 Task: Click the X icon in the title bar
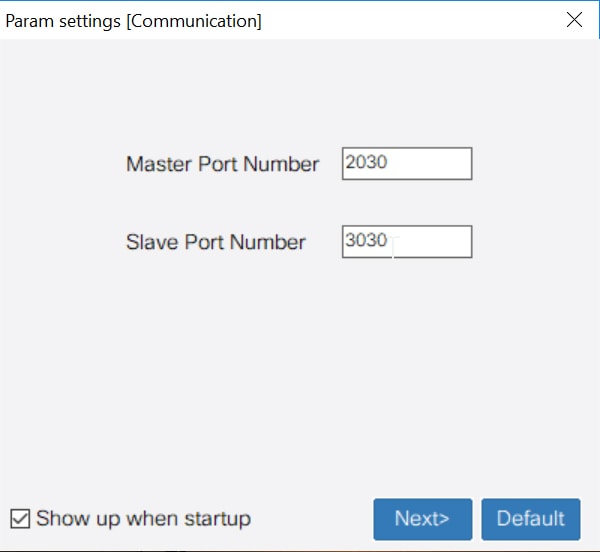click(574, 20)
